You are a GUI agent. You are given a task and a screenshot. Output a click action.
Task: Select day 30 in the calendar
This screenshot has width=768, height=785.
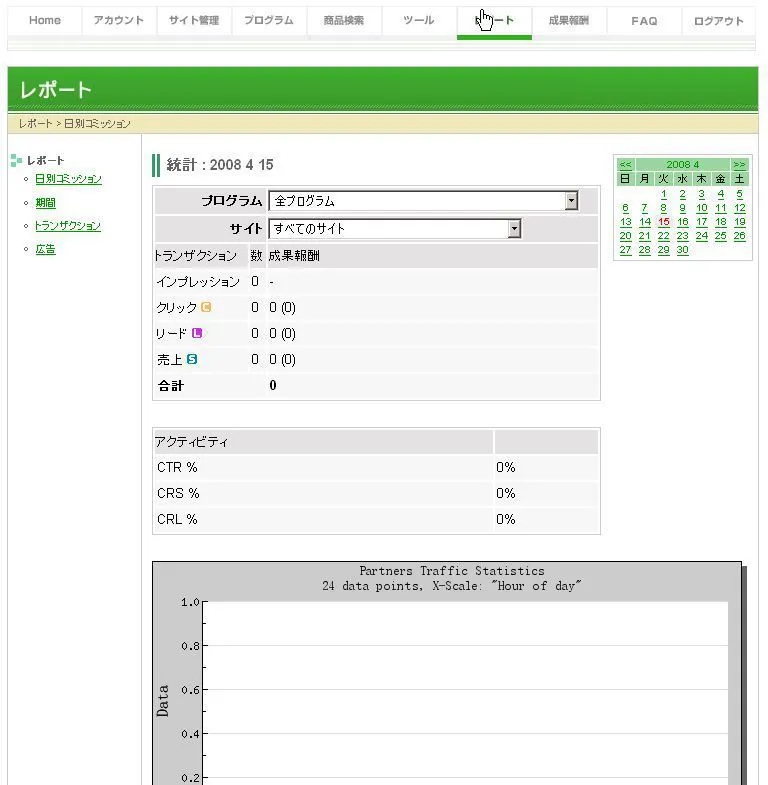click(683, 250)
